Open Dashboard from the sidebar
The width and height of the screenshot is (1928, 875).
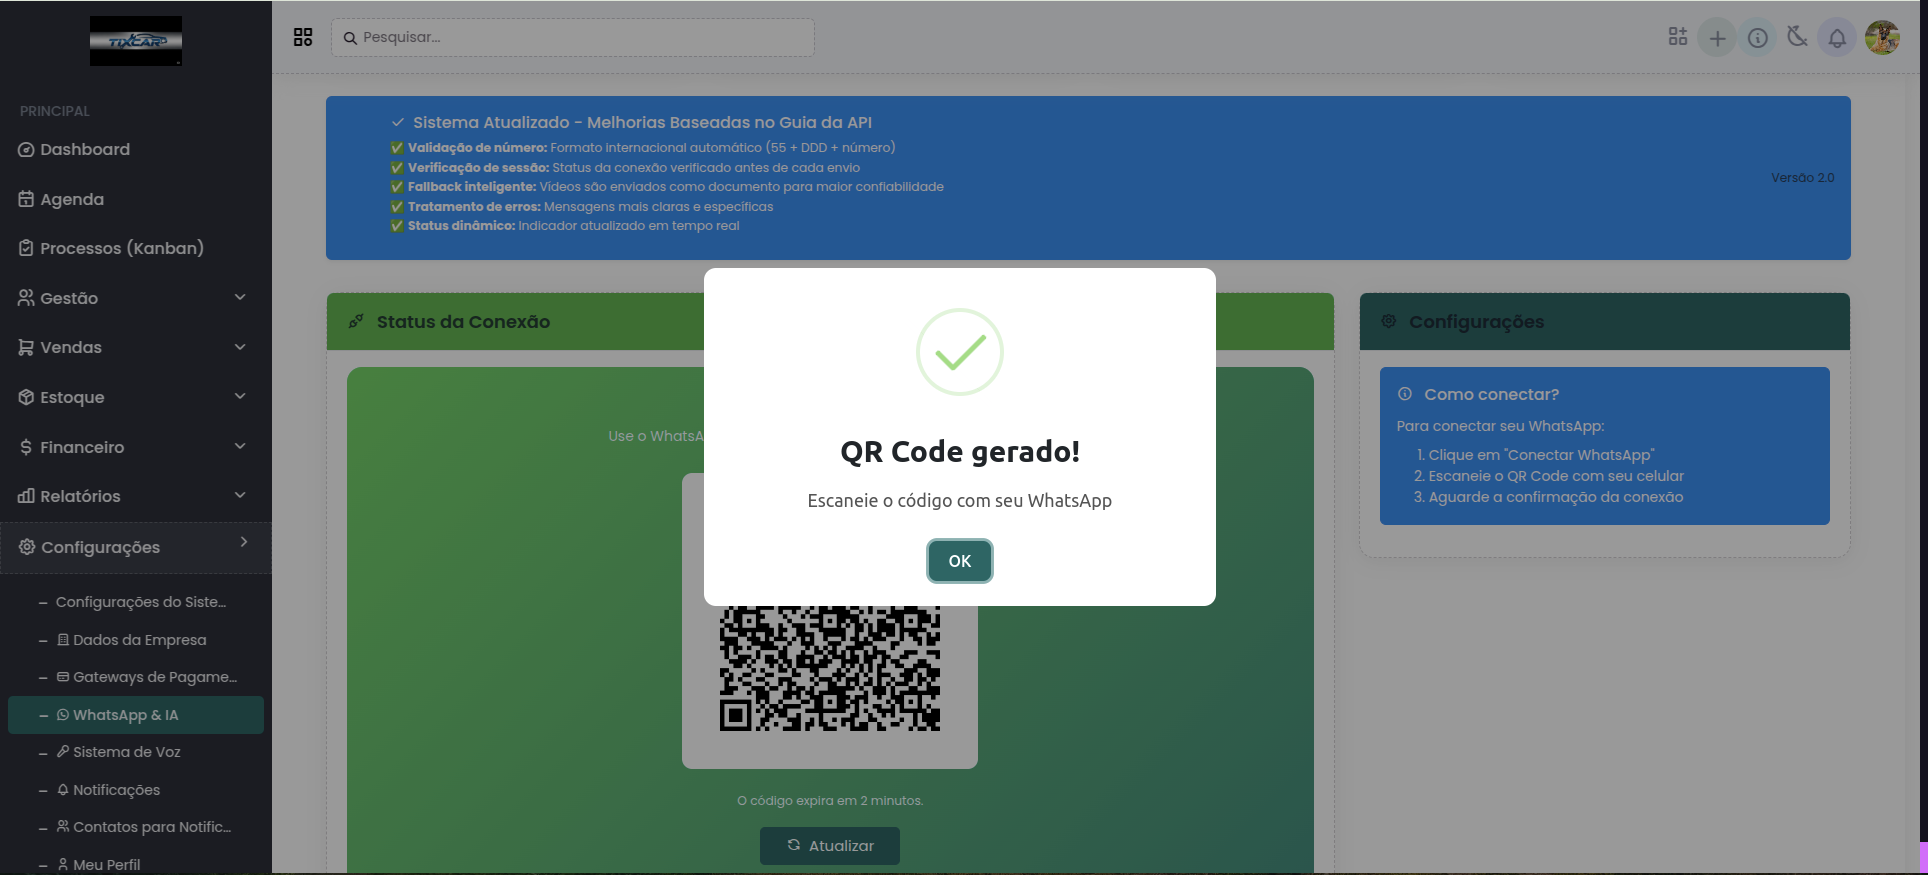(x=85, y=149)
